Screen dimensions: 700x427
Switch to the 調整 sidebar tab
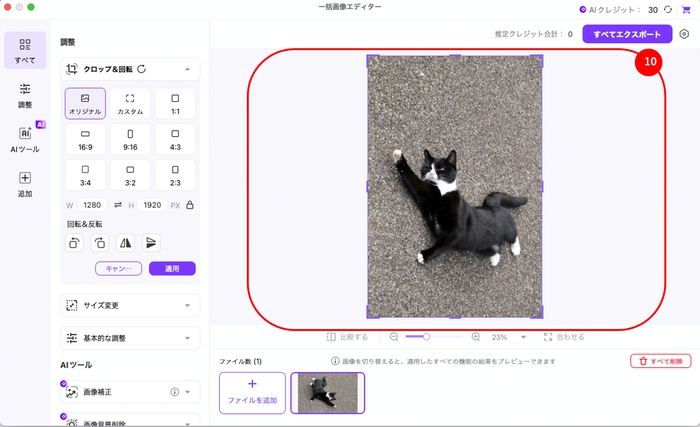coord(25,95)
